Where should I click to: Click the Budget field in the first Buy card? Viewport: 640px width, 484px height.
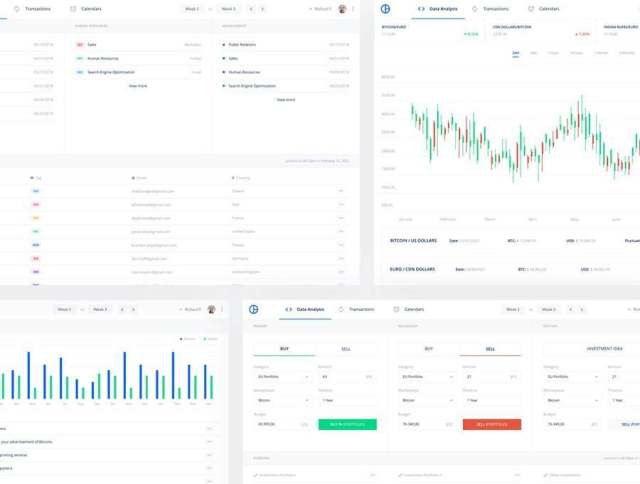pos(283,424)
